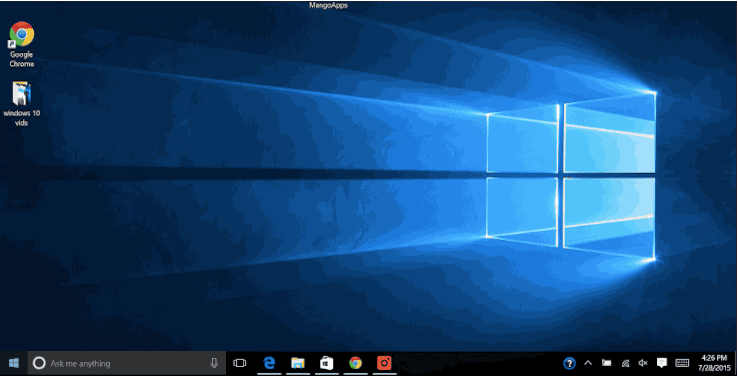Open the Windows Start menu

tap(14, 363)
